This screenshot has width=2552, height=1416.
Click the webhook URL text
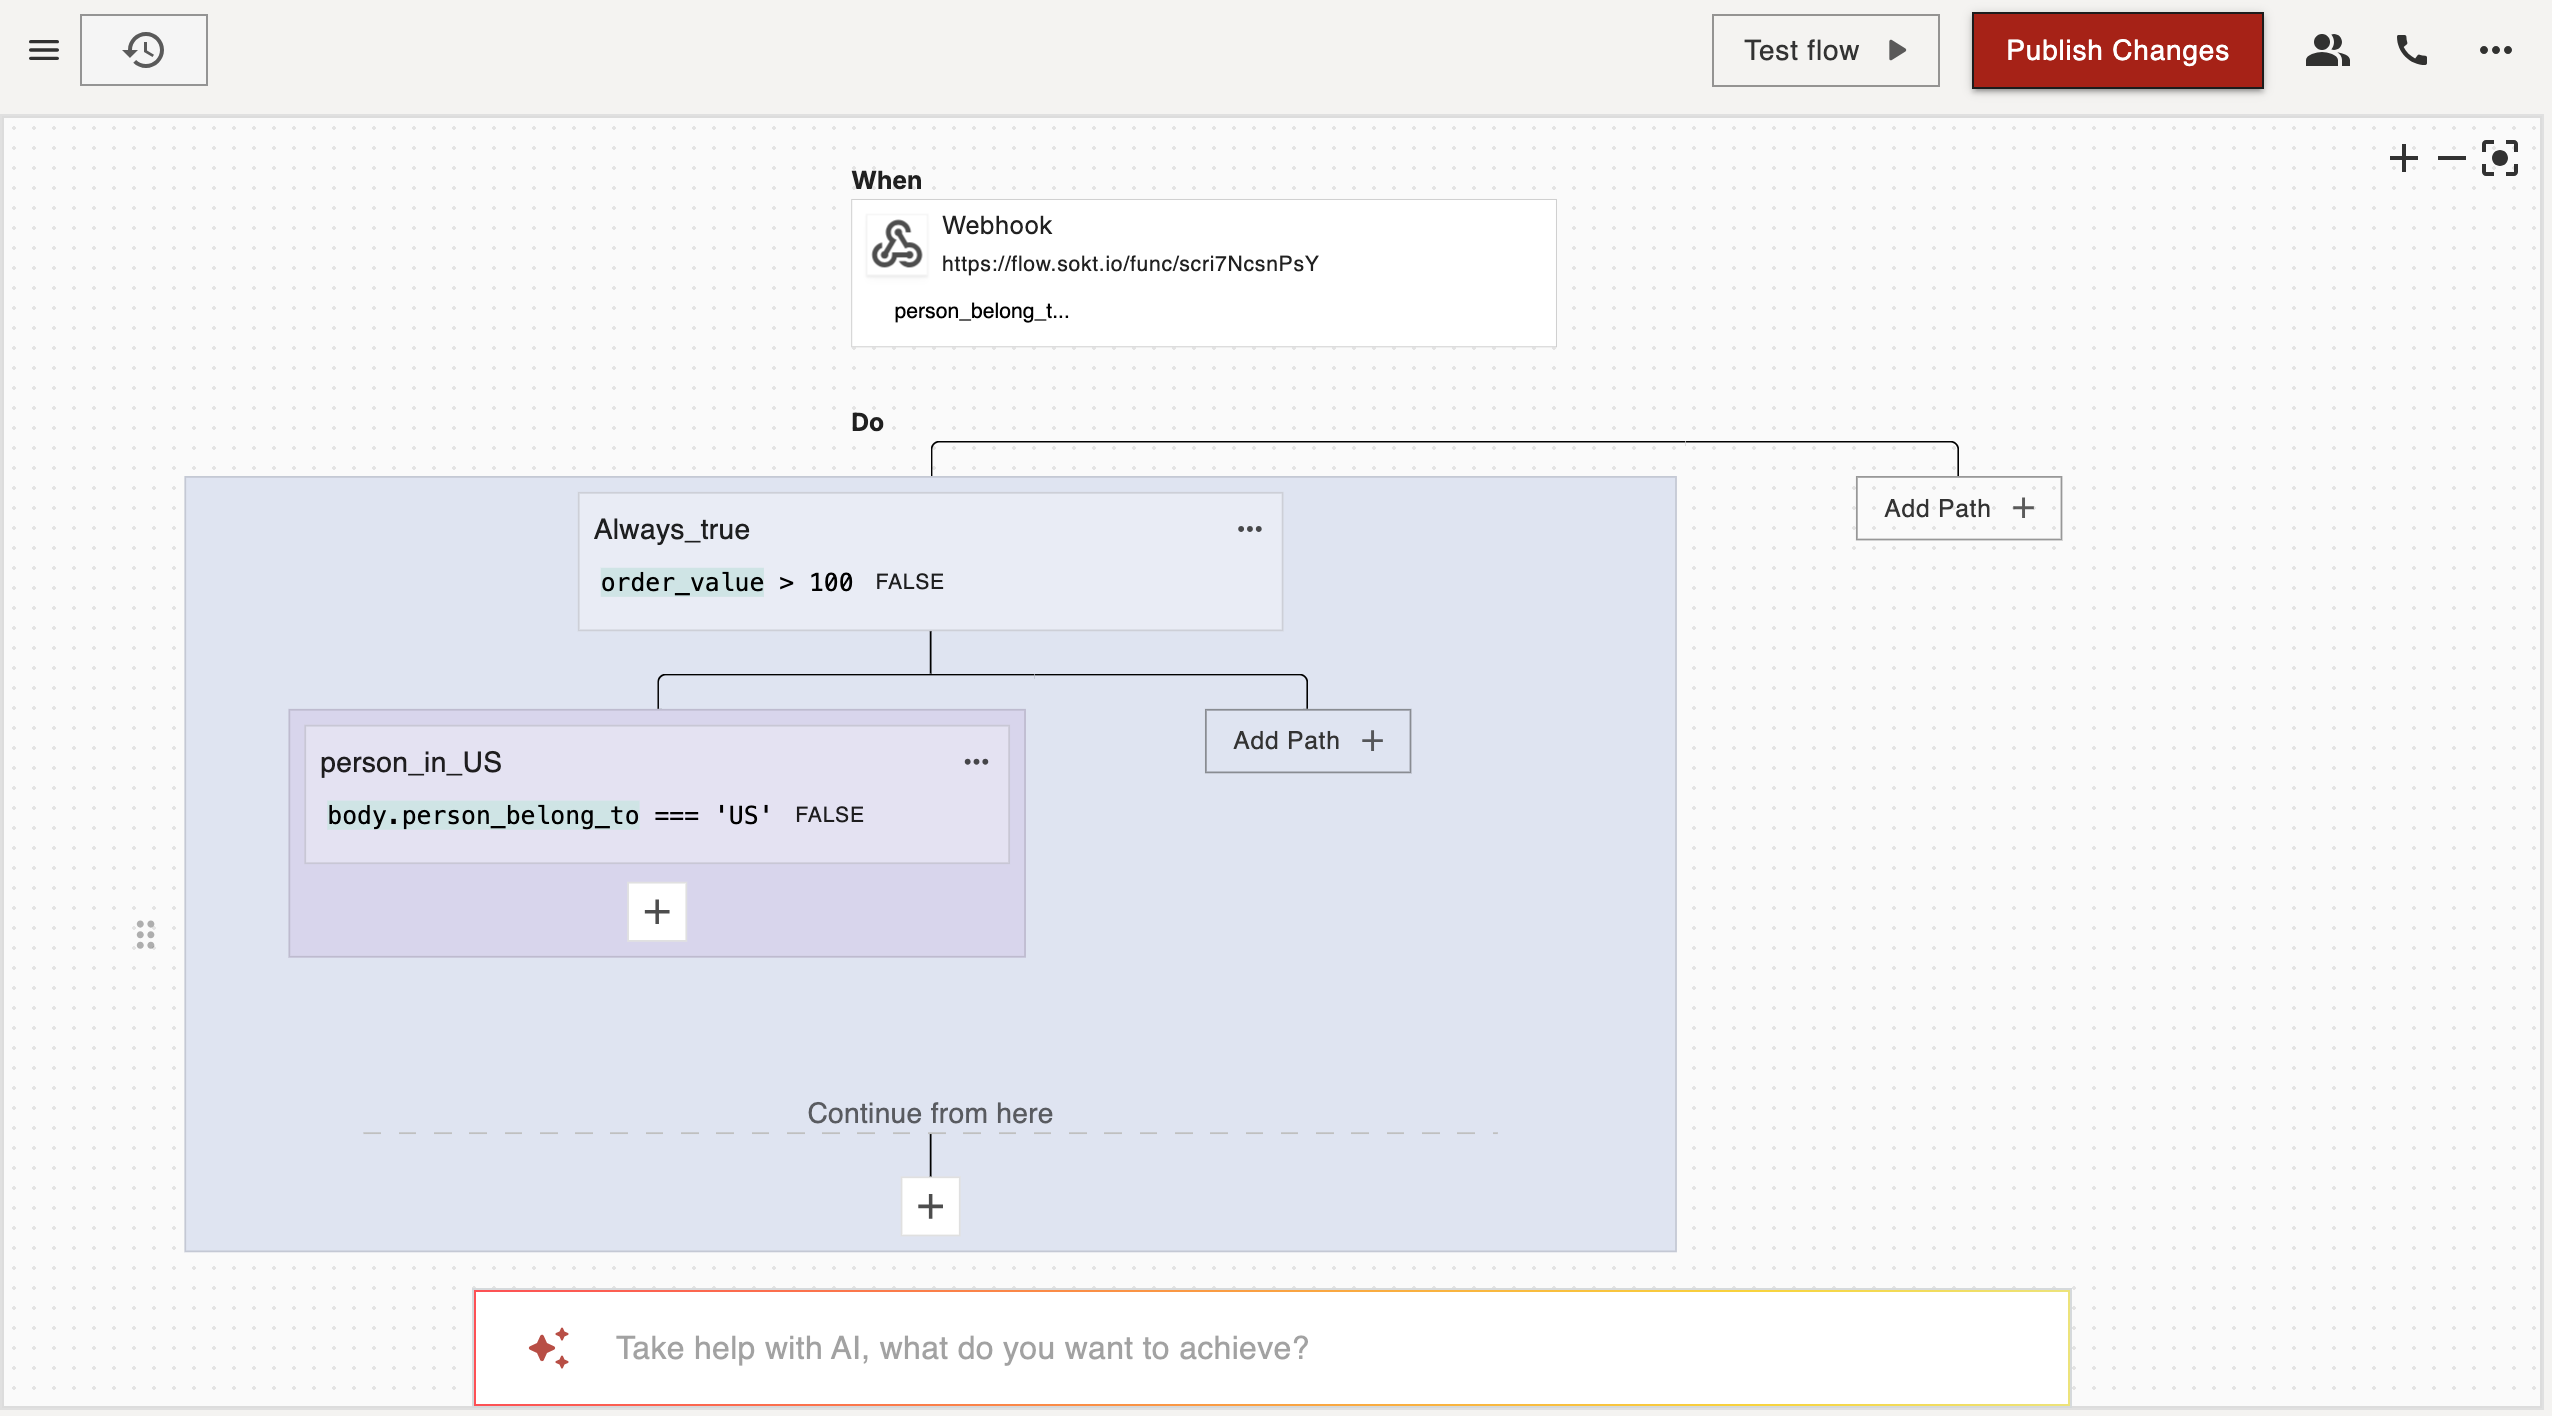[1130, 264]
